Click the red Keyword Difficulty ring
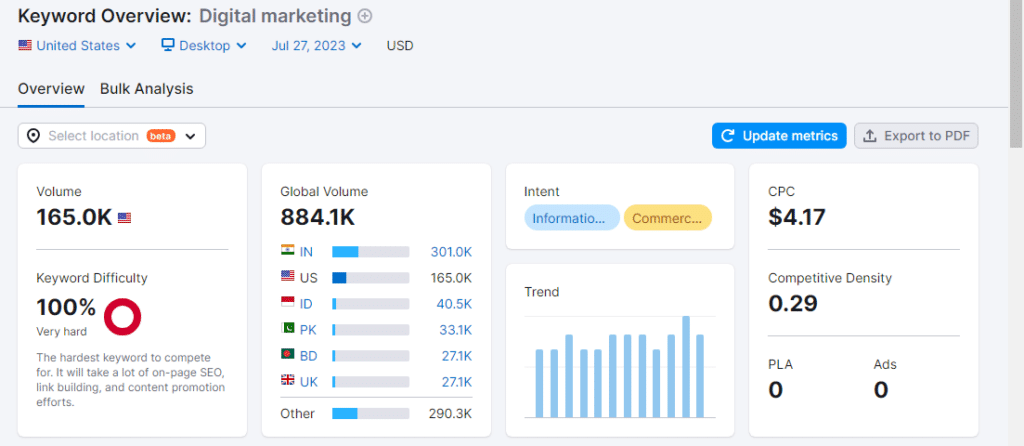 tap(122, 316)
